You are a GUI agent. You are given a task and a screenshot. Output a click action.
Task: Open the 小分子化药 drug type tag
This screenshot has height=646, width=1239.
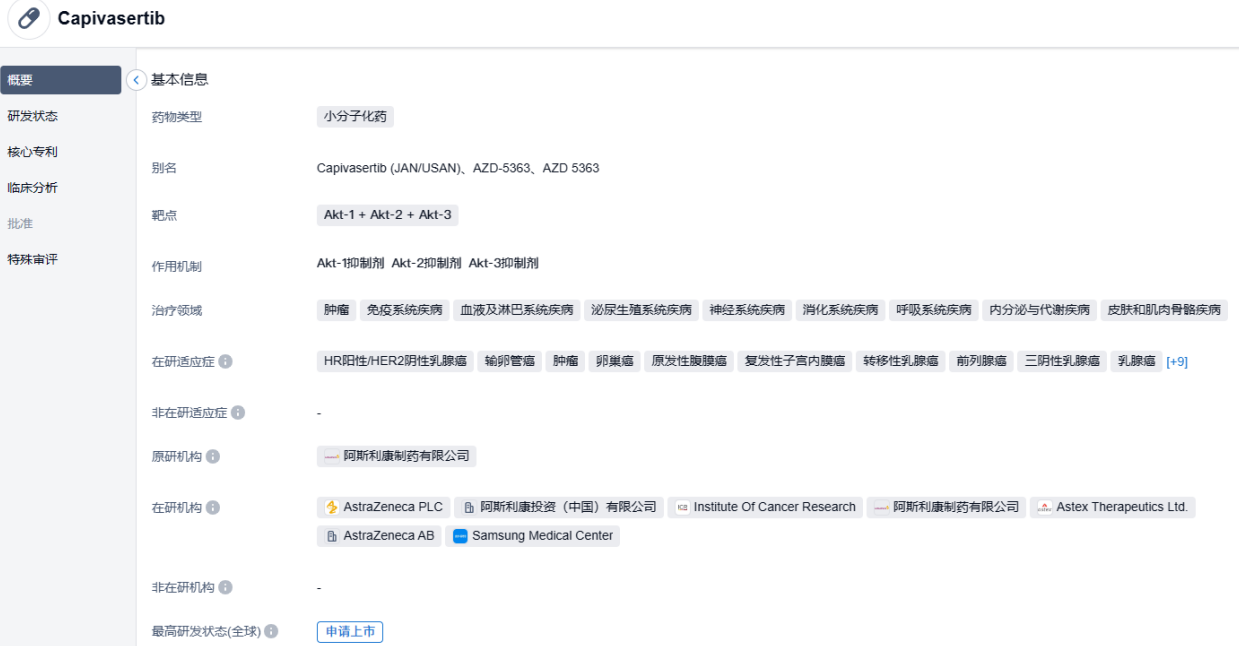coord(356,117)
